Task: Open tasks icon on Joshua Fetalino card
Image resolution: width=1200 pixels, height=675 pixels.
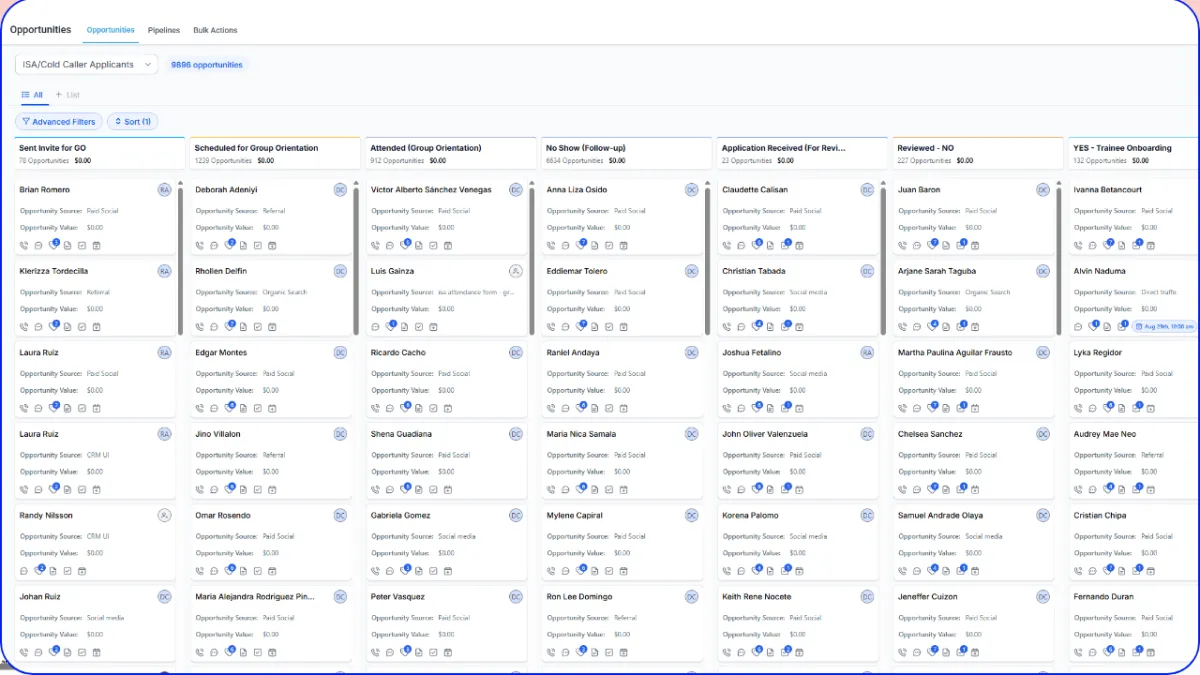Action: pos(786,407)
